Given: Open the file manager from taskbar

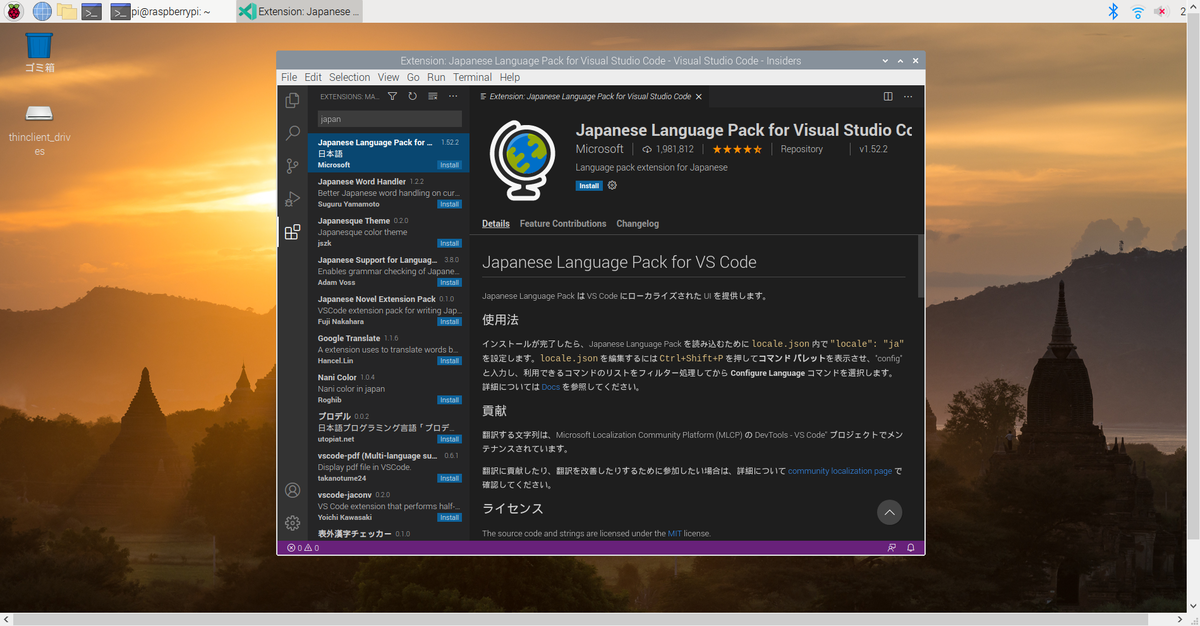Looking at the screenshot, I should pyautogui.click(x=67, y=11).
